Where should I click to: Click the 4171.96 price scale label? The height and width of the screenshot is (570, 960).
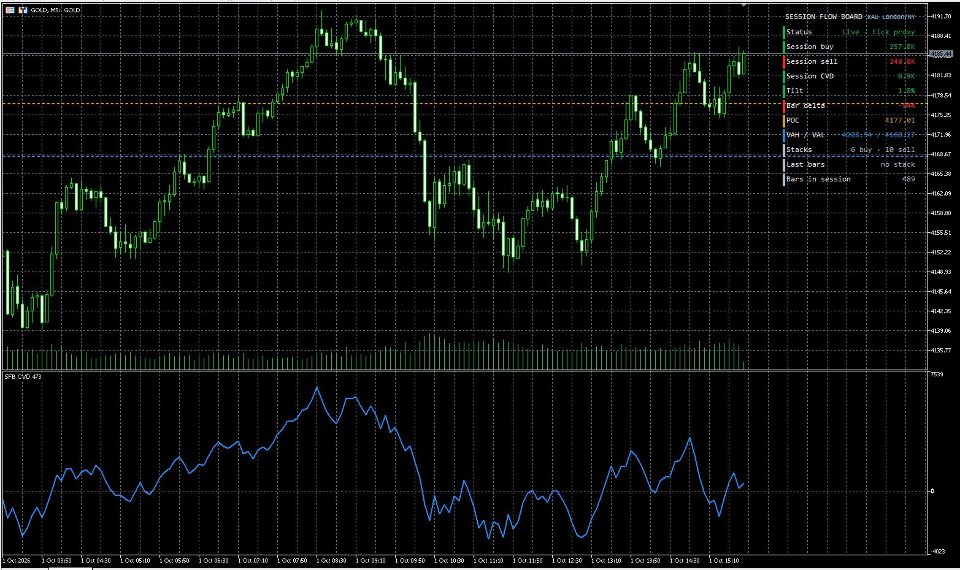pyautogui.click(x=941, y=135)
